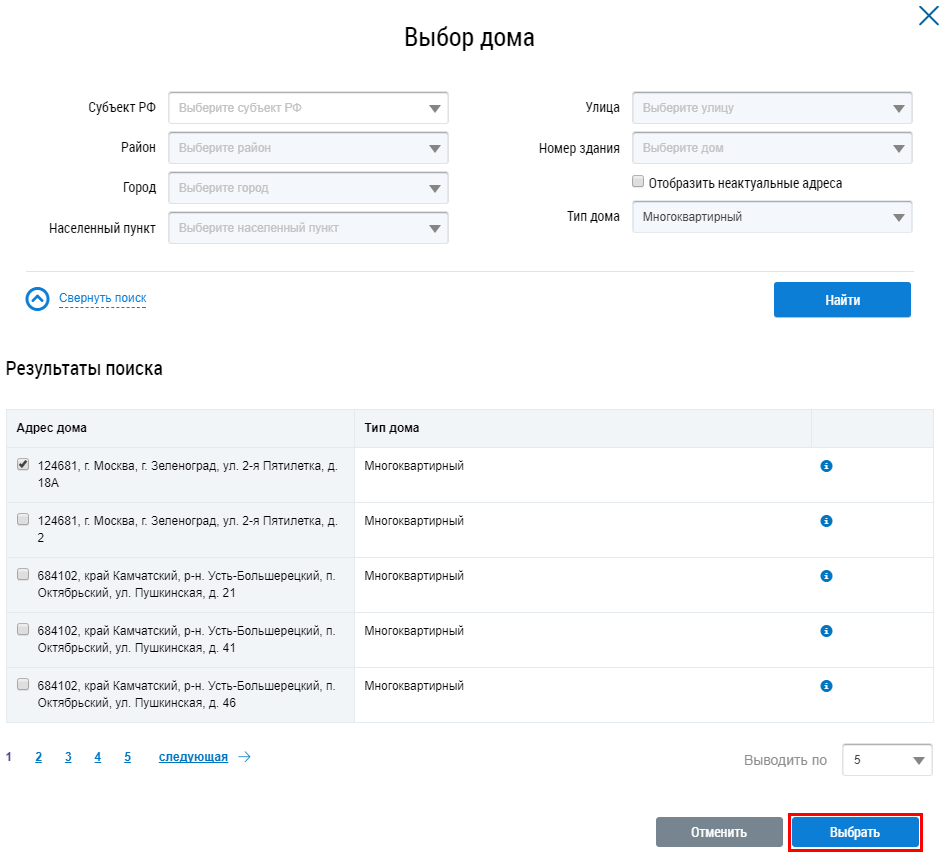Close the Выбор дома dialog
945x857 pixels.
[x=927, y=16]
